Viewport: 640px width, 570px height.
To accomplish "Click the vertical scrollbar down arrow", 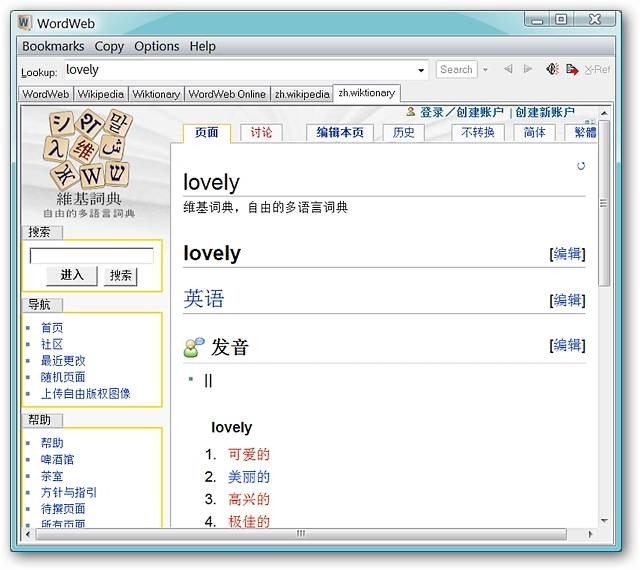I will (x=604, y=521).
